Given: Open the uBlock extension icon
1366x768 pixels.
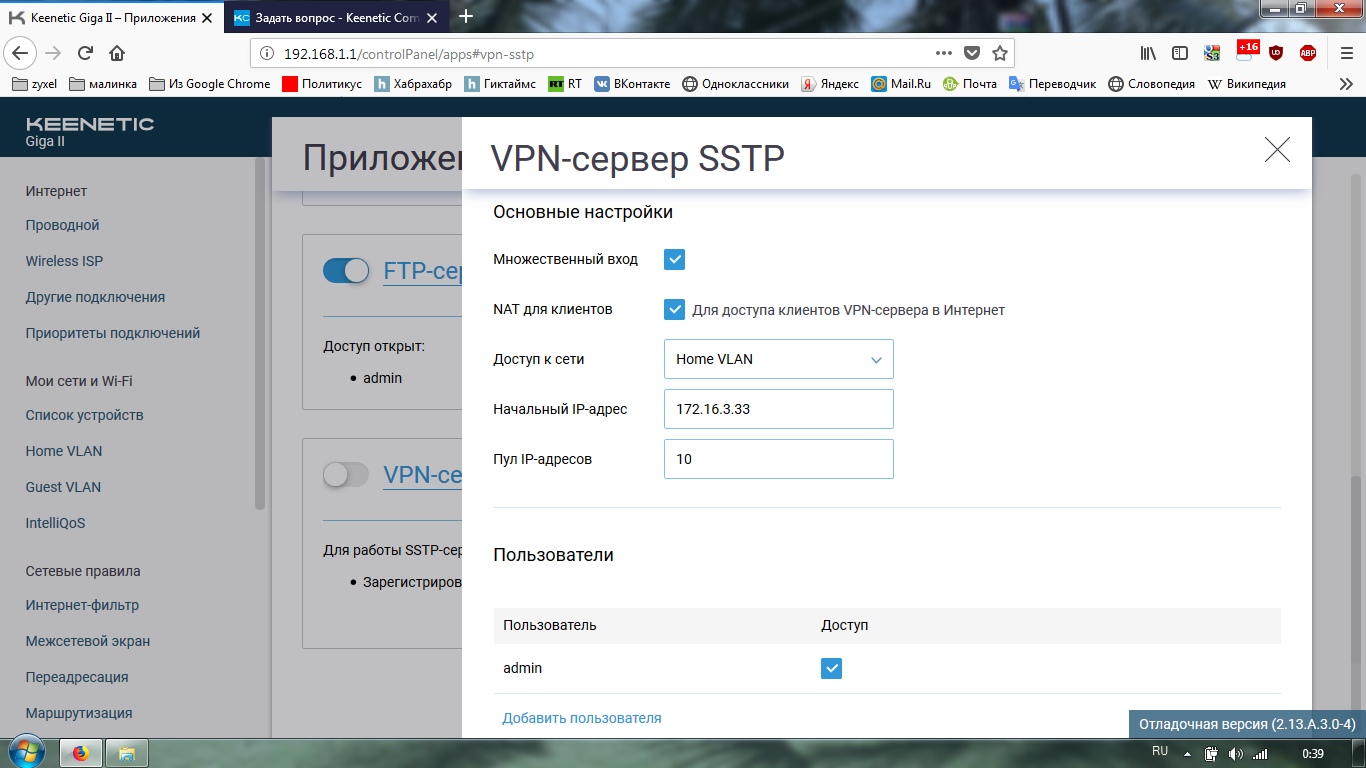Looking at the screenshot, I should (1276, 53).
